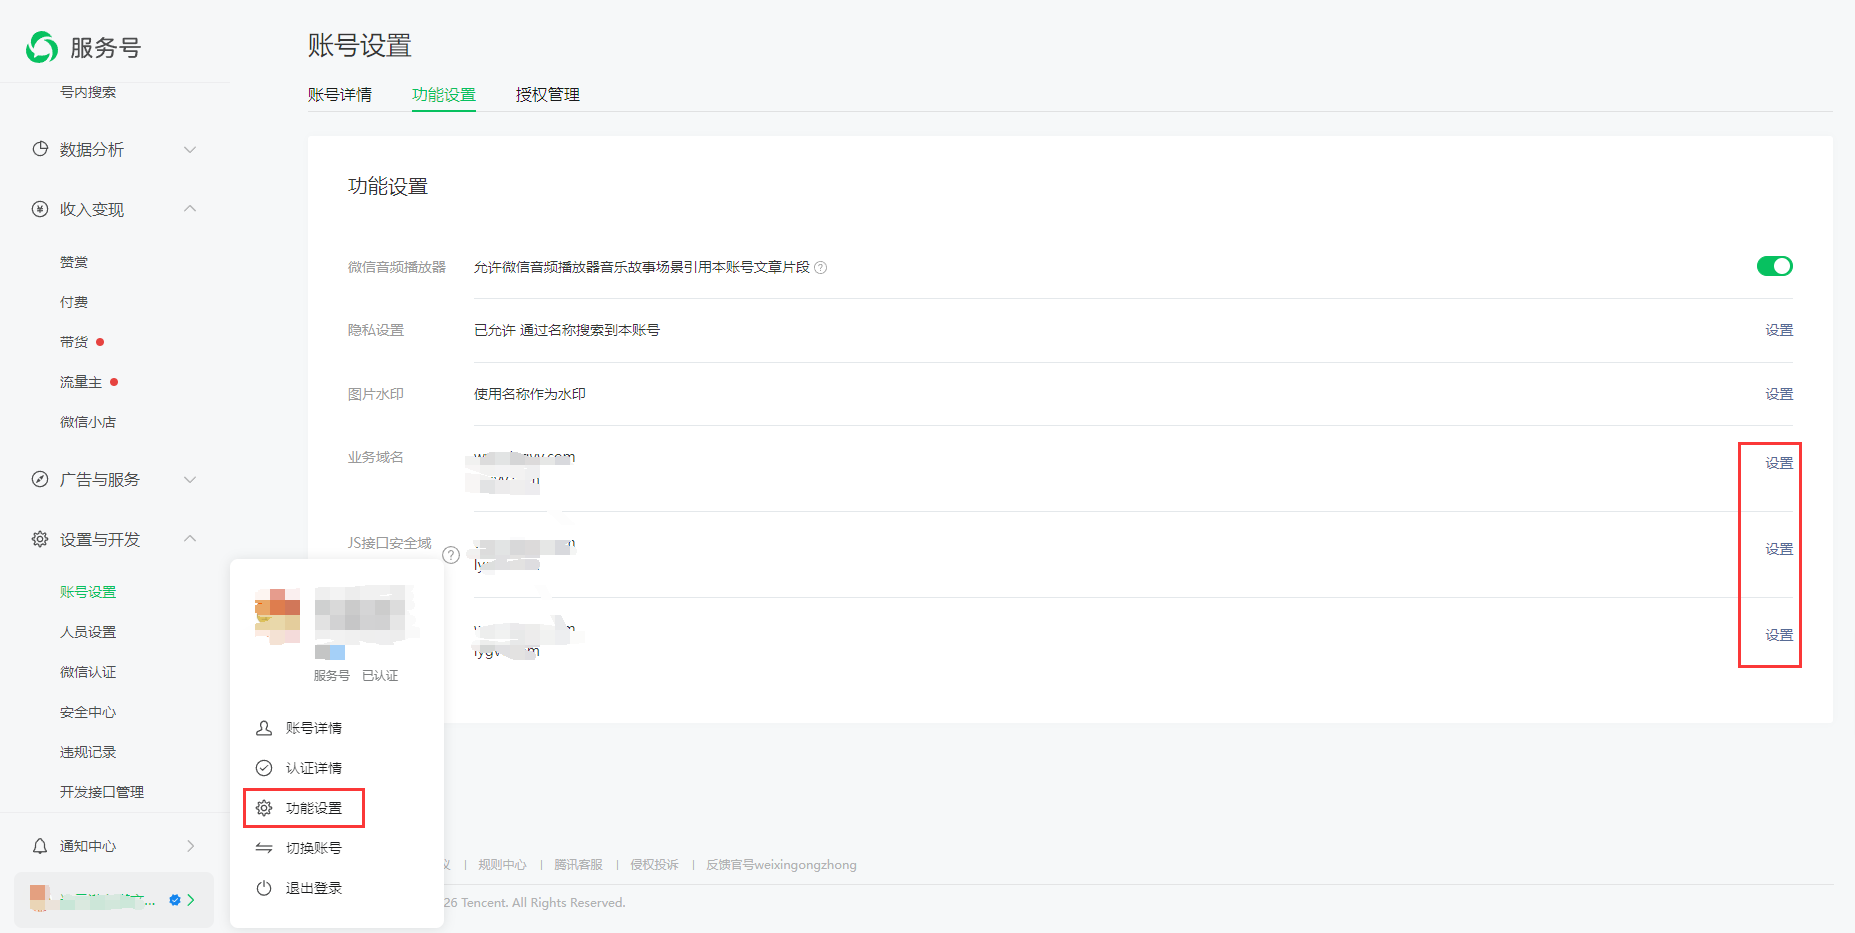
Task: Click the 收入变现 yuan coin icon
Action: click(x=40, y=209)
